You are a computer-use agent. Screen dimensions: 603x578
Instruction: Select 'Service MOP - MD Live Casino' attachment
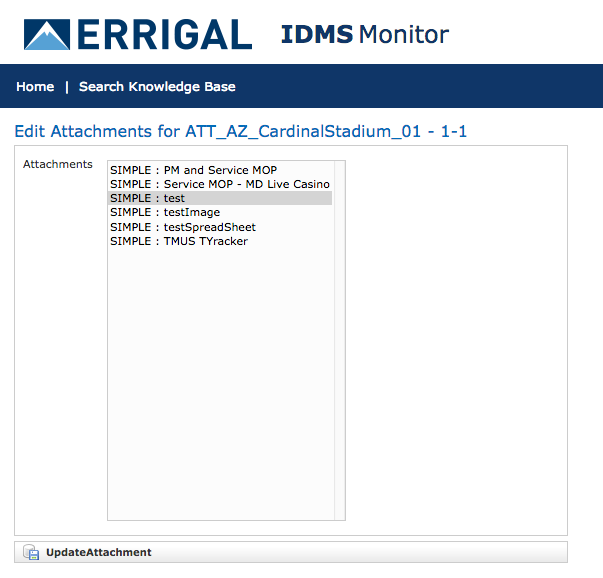pyautogui.click(x=219, y=185)
